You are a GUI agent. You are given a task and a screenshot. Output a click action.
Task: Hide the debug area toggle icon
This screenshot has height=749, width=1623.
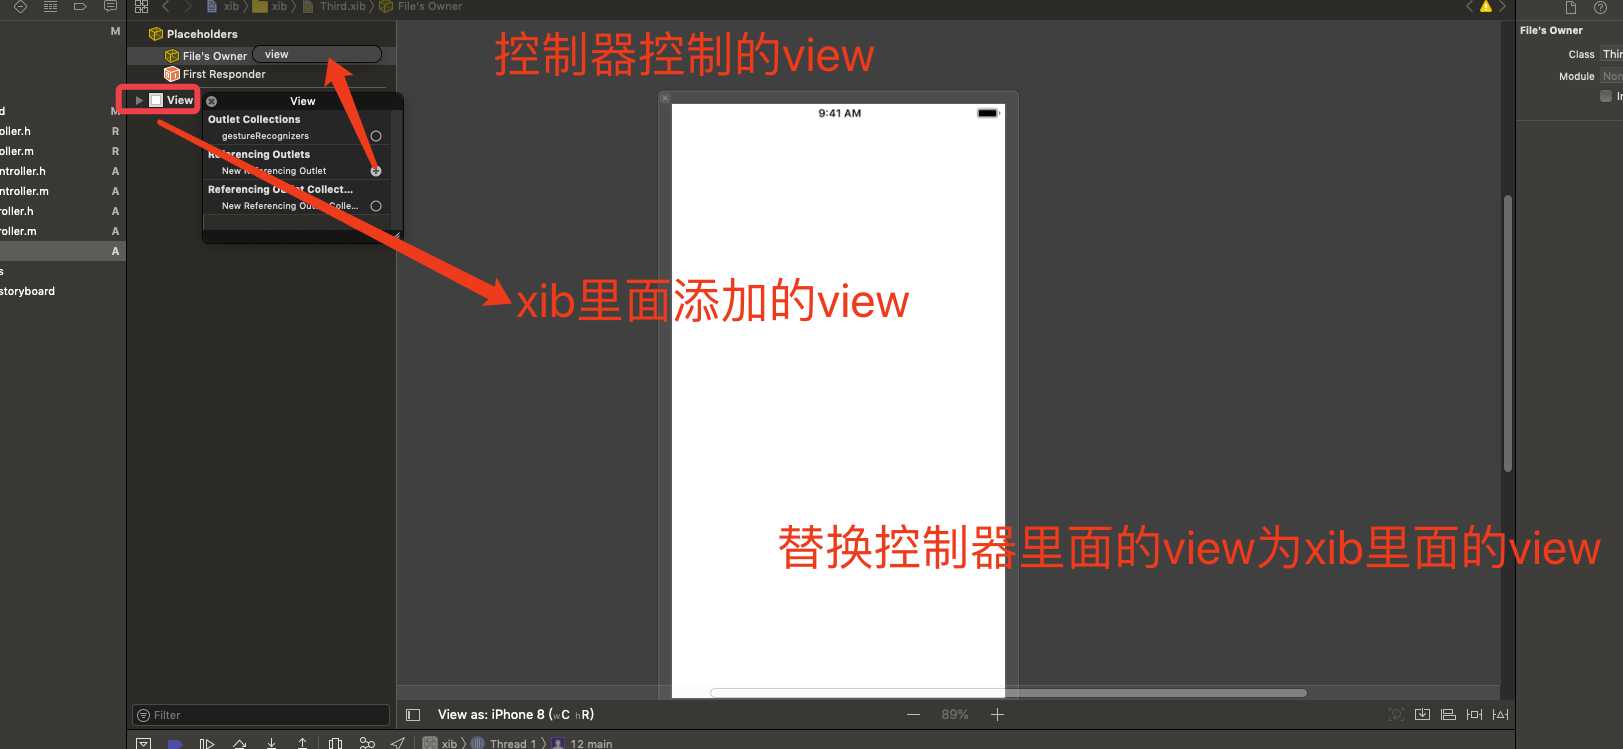tap(144, 743)
